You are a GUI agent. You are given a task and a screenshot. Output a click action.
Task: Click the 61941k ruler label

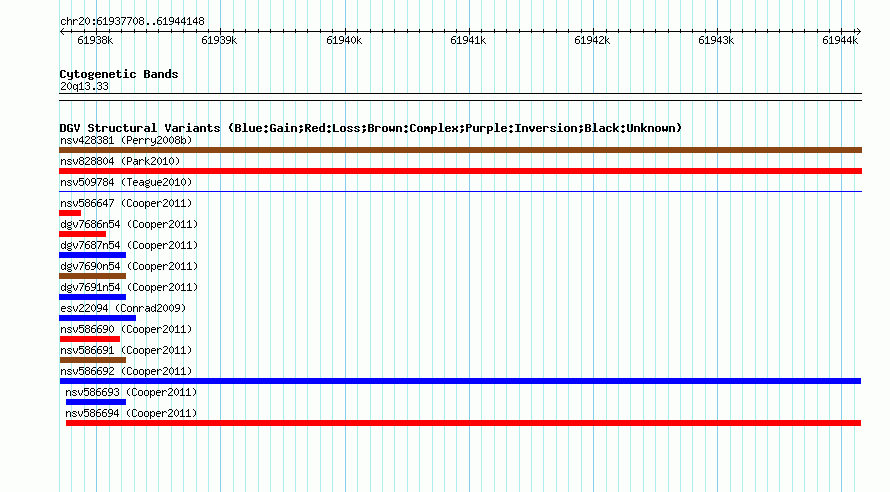click(x=468, y=40)
